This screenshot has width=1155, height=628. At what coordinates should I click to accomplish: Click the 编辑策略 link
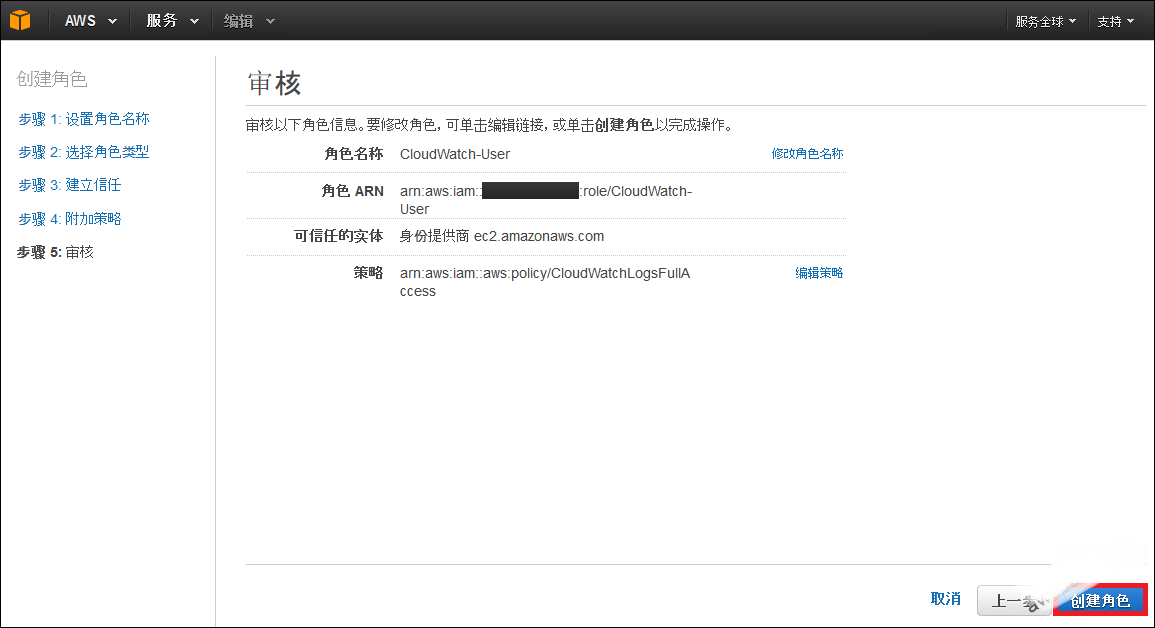click(819, 272)
